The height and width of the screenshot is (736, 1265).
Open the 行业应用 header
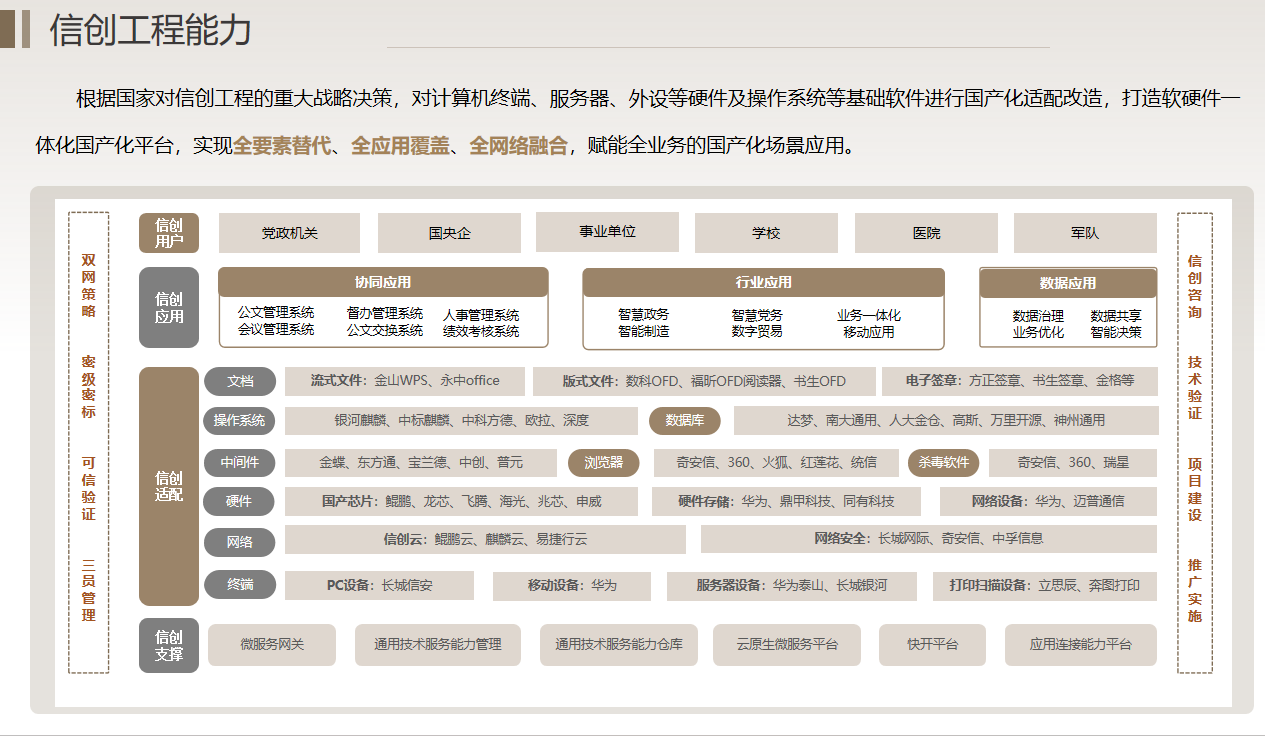click(x=763, y=283)
